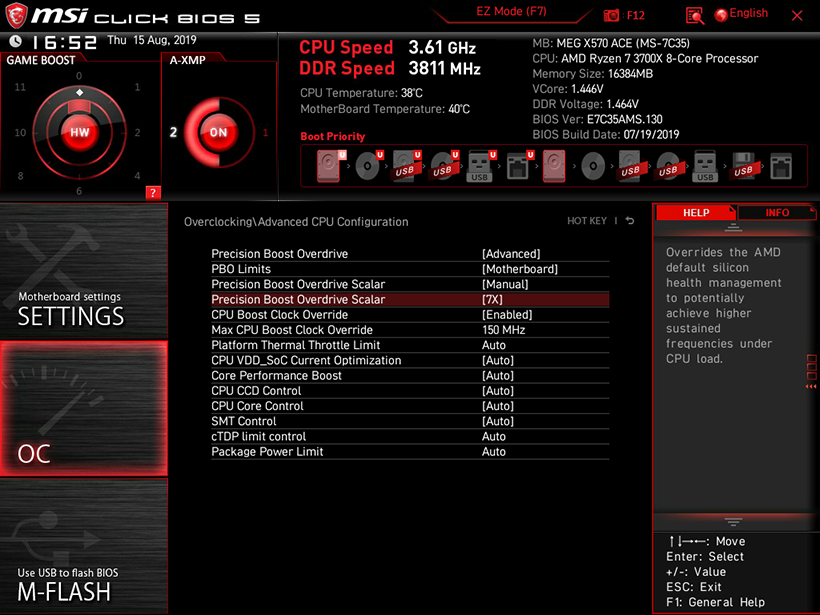Select the legacy USB key boot icon

[705, 166]
